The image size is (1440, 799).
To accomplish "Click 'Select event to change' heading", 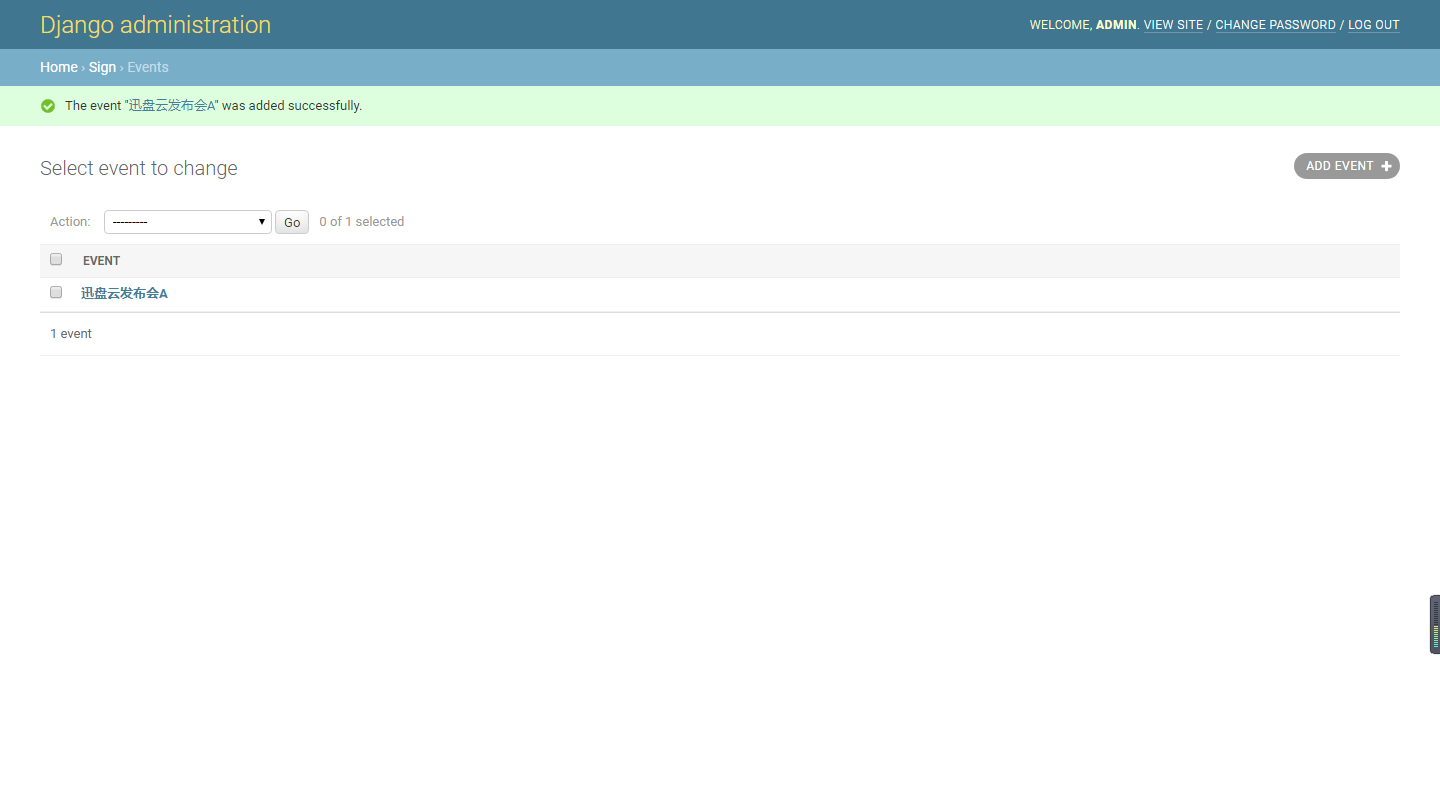I will coord(139,168).
